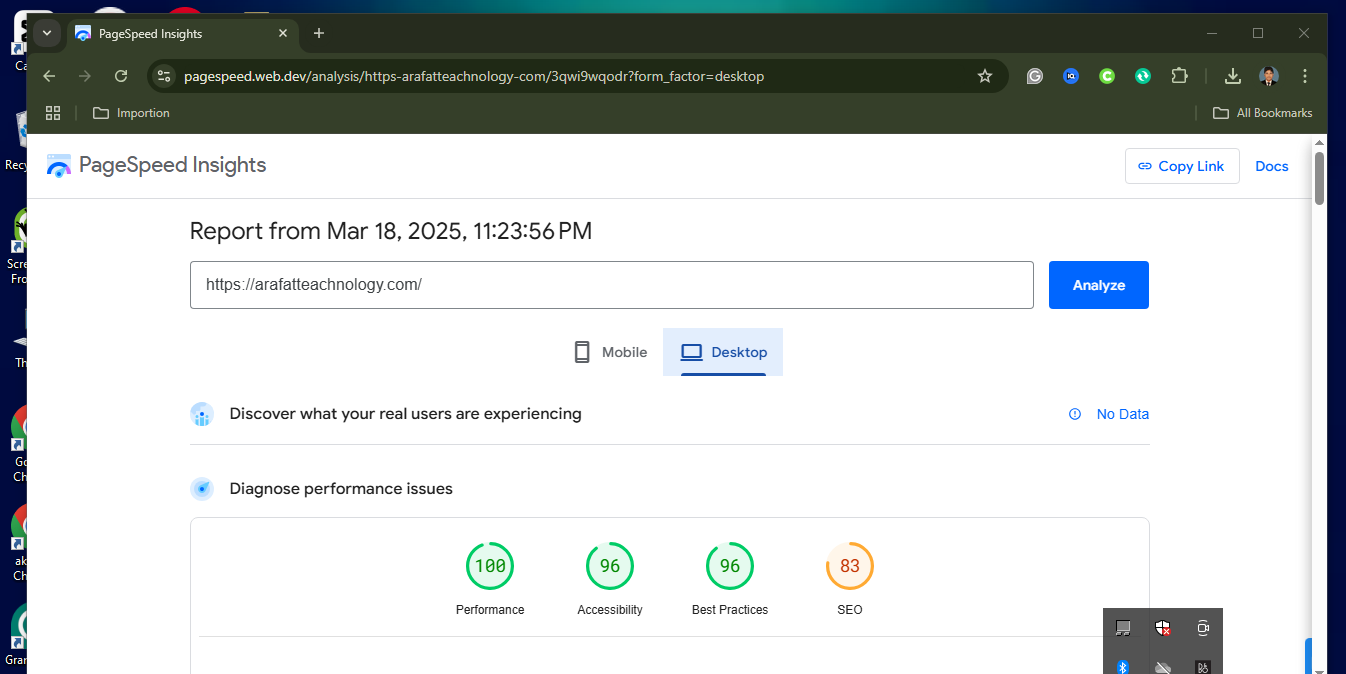Click the Copy Link button
The image size is (1346, 674).
(x=1182, y=166)
